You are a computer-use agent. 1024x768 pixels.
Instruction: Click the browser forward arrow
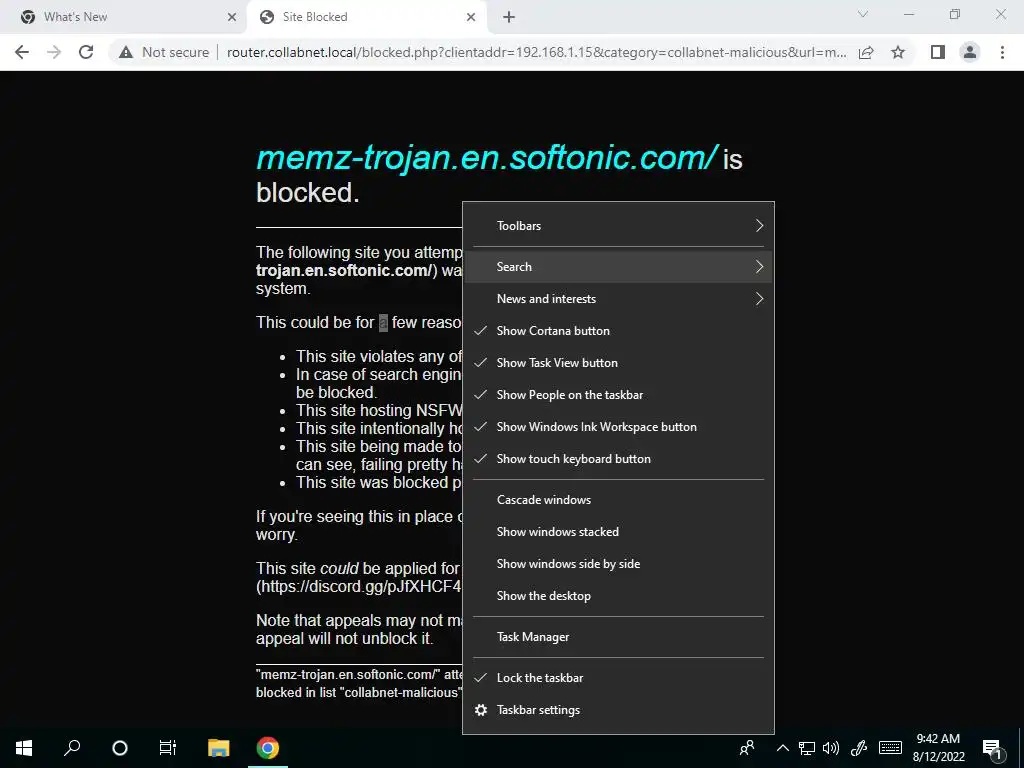click(54, 52)
